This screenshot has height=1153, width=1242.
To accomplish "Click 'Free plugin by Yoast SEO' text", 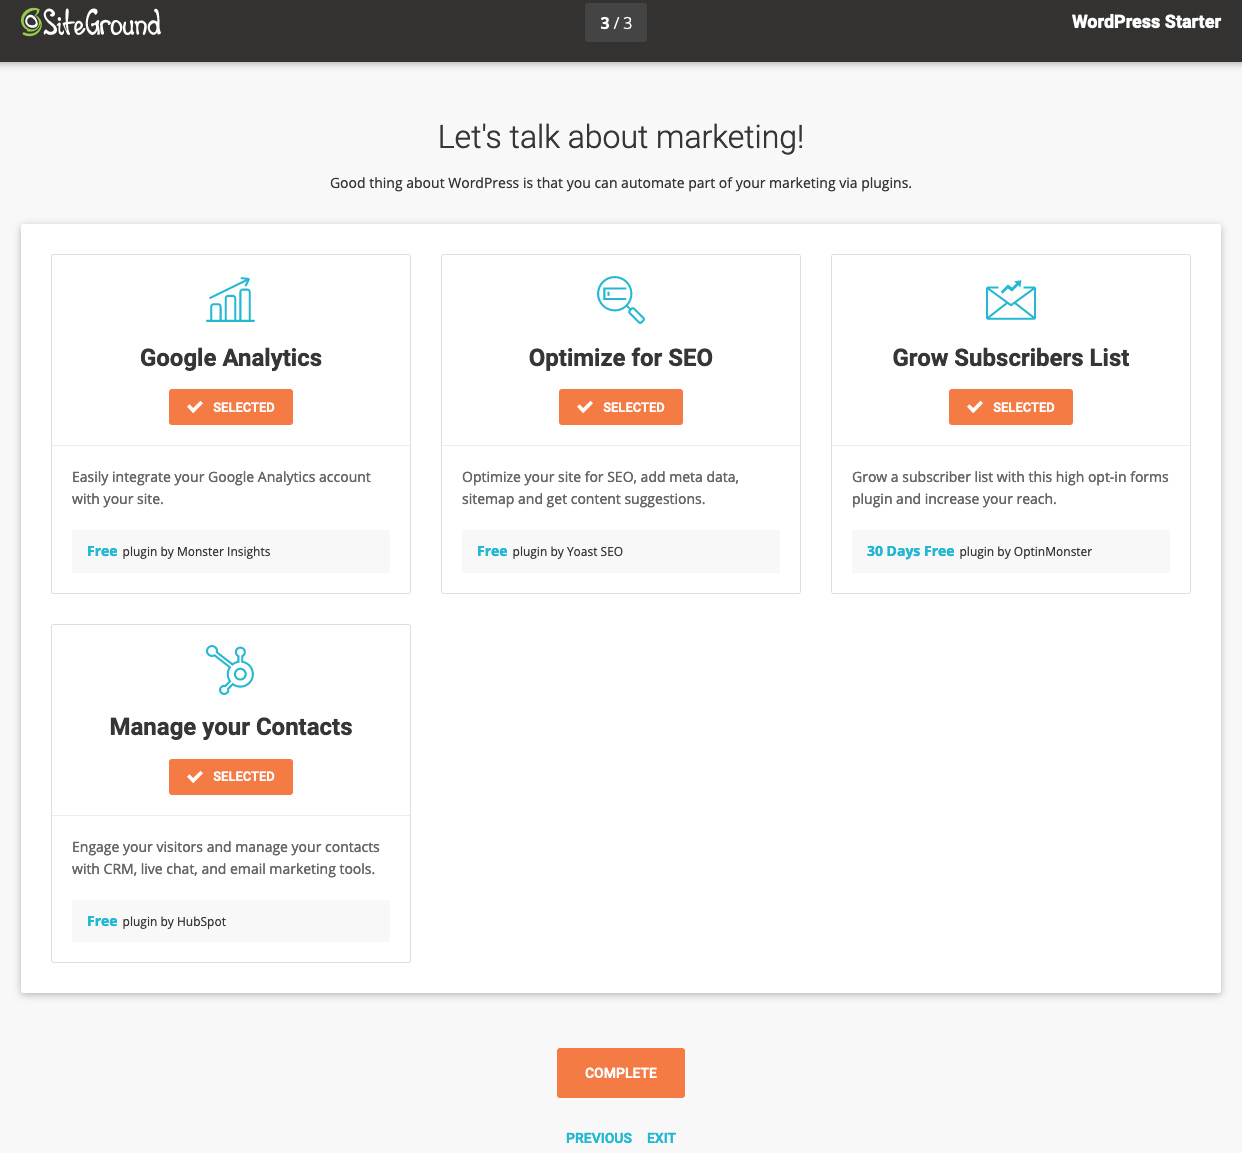I will (550, 551).
